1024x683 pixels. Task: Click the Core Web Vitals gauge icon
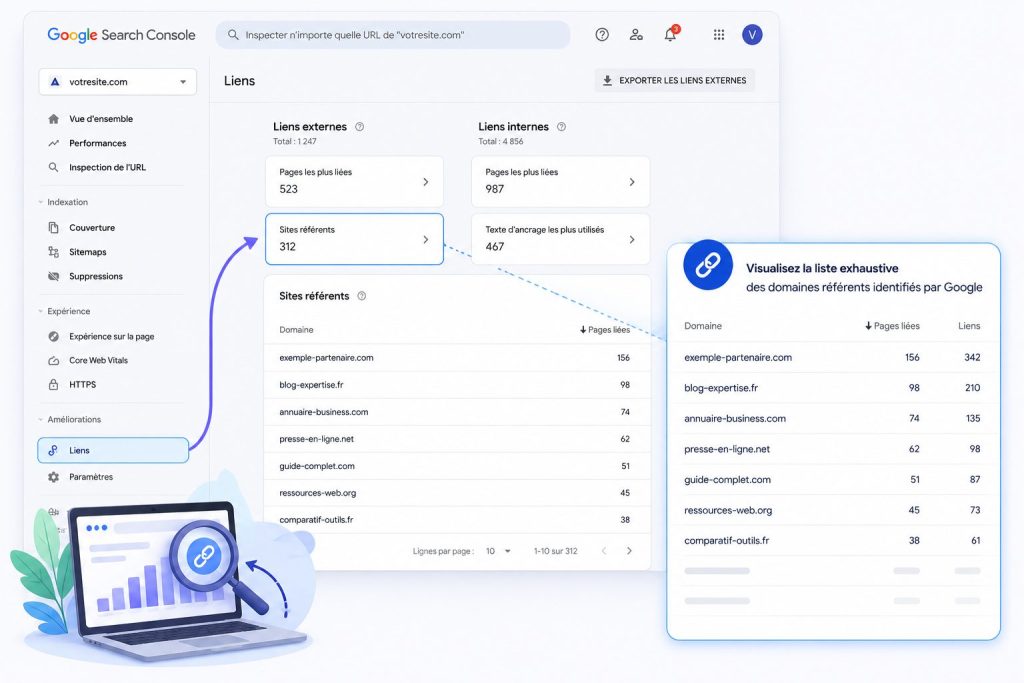coord(54,360)
